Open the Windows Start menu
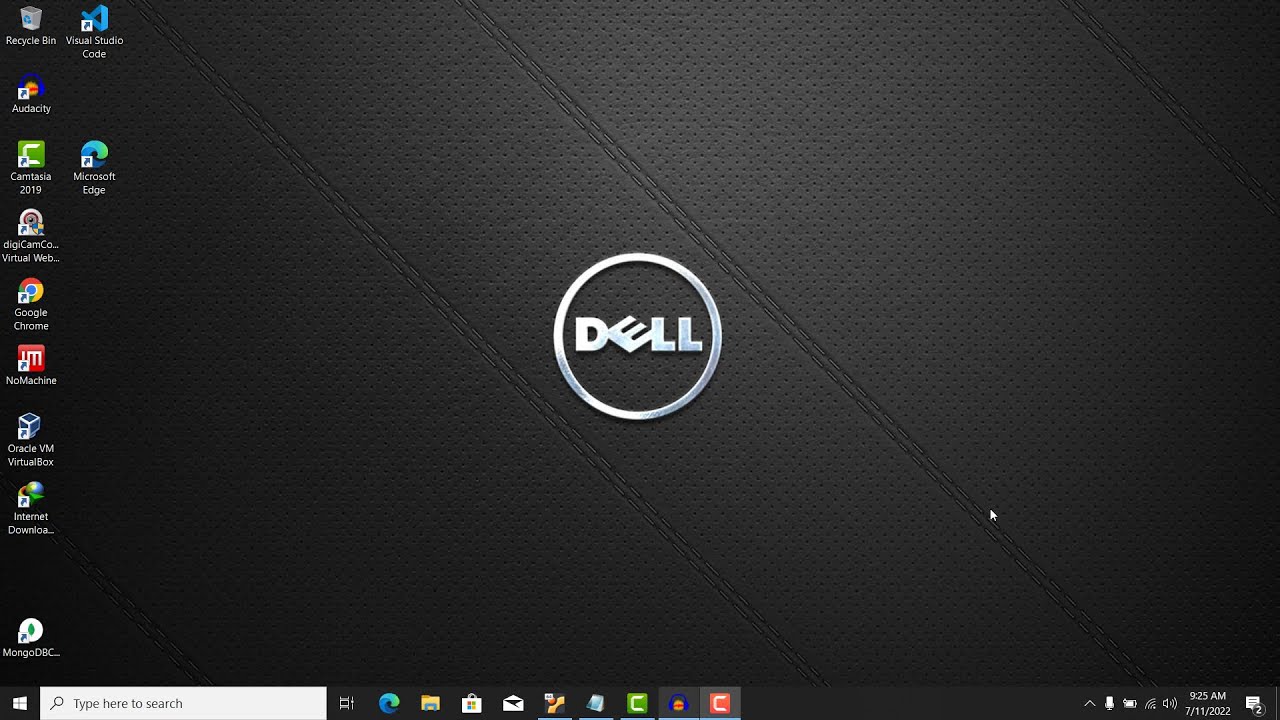The height and width of the screenshot is (720, 1280). (x=20, y=703)
